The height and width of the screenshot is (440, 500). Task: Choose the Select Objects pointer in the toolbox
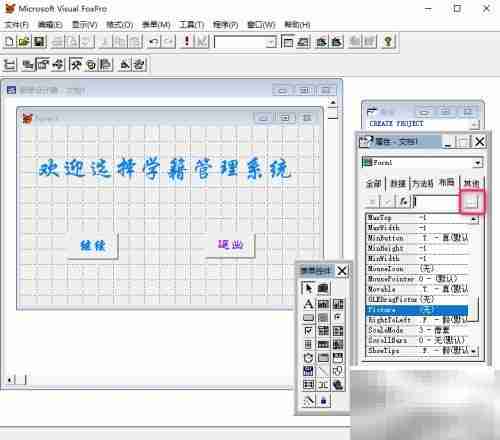[308, 288]
